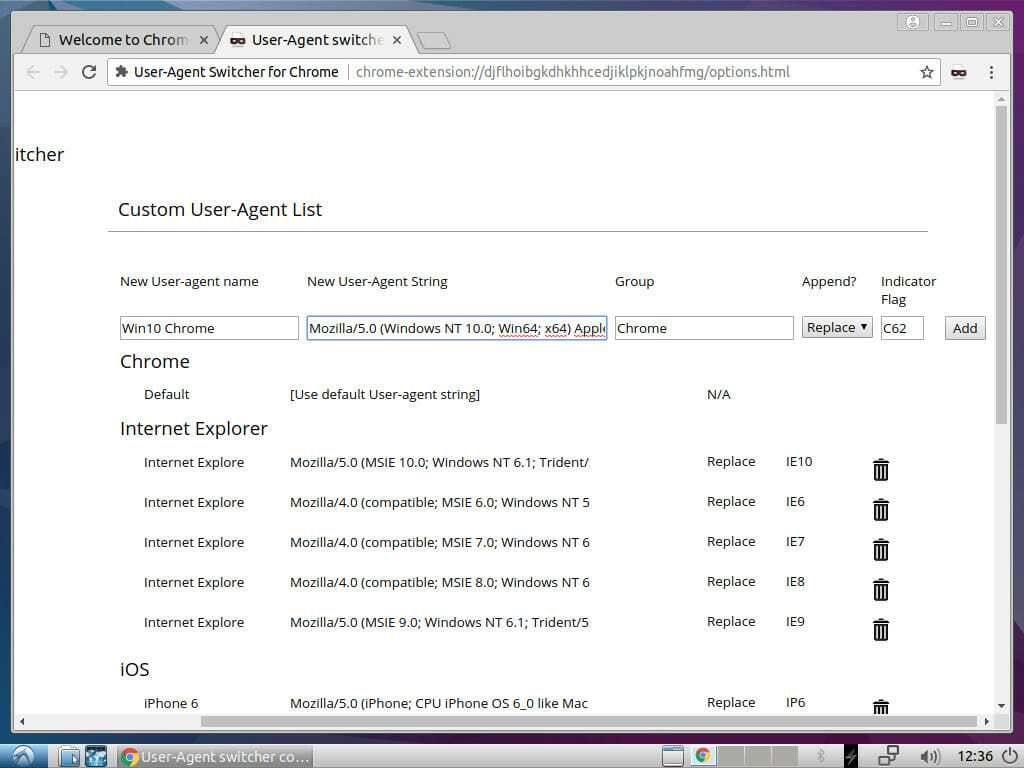Screen dimensions: 1024x768
Task: Delete the IE10 Internet Explorer entry
Action: click(880, 469)
